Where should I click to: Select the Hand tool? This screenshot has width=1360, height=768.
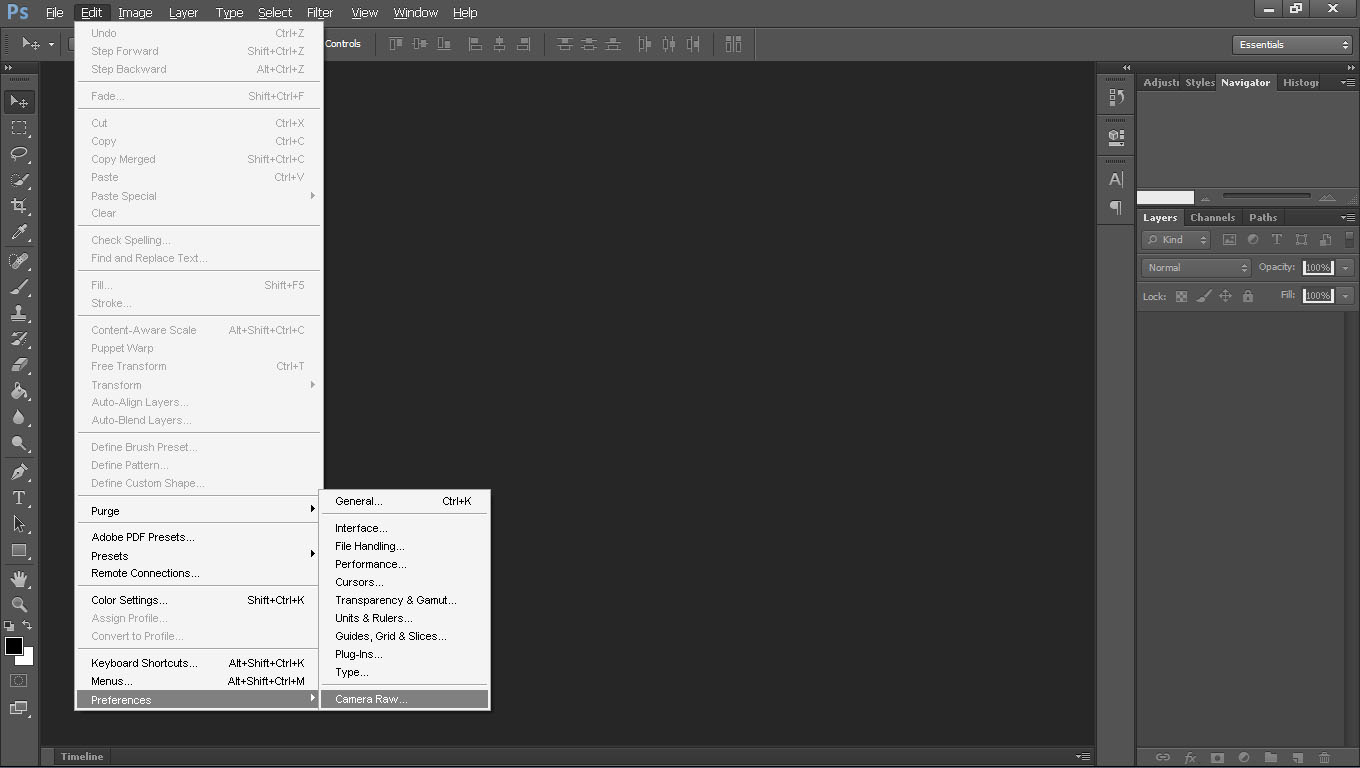tap(19, 579)
